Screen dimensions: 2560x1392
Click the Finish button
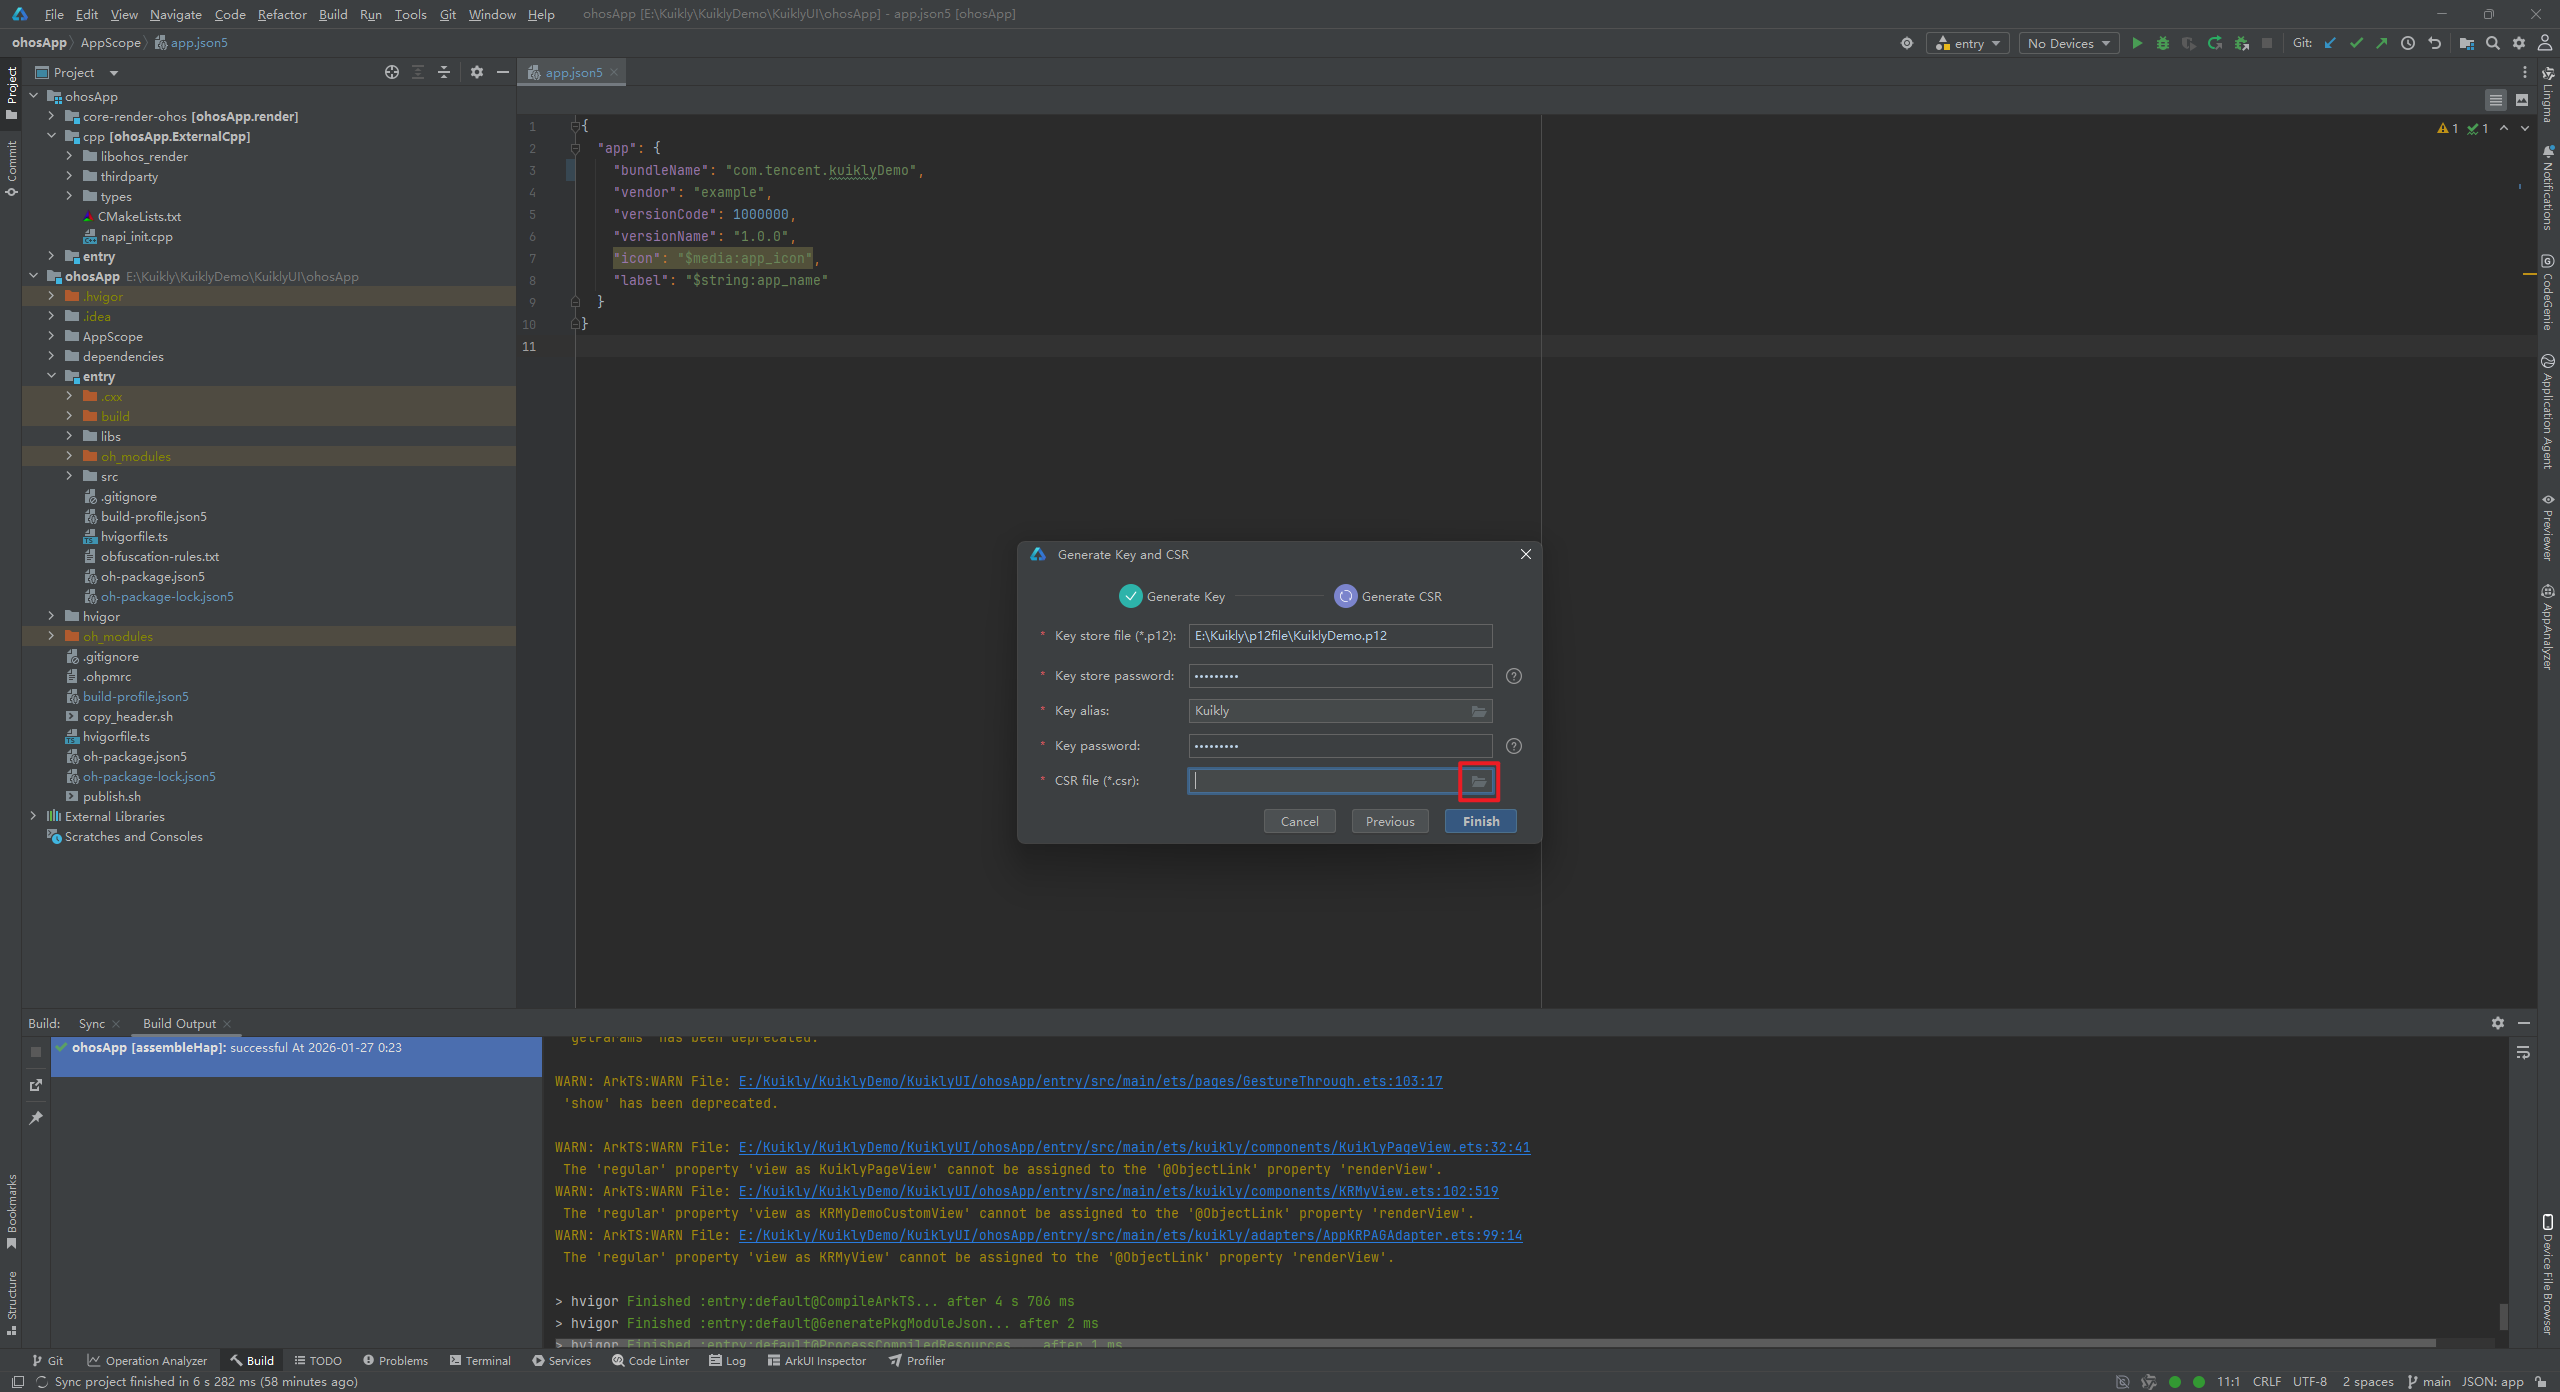point(1480,821)
